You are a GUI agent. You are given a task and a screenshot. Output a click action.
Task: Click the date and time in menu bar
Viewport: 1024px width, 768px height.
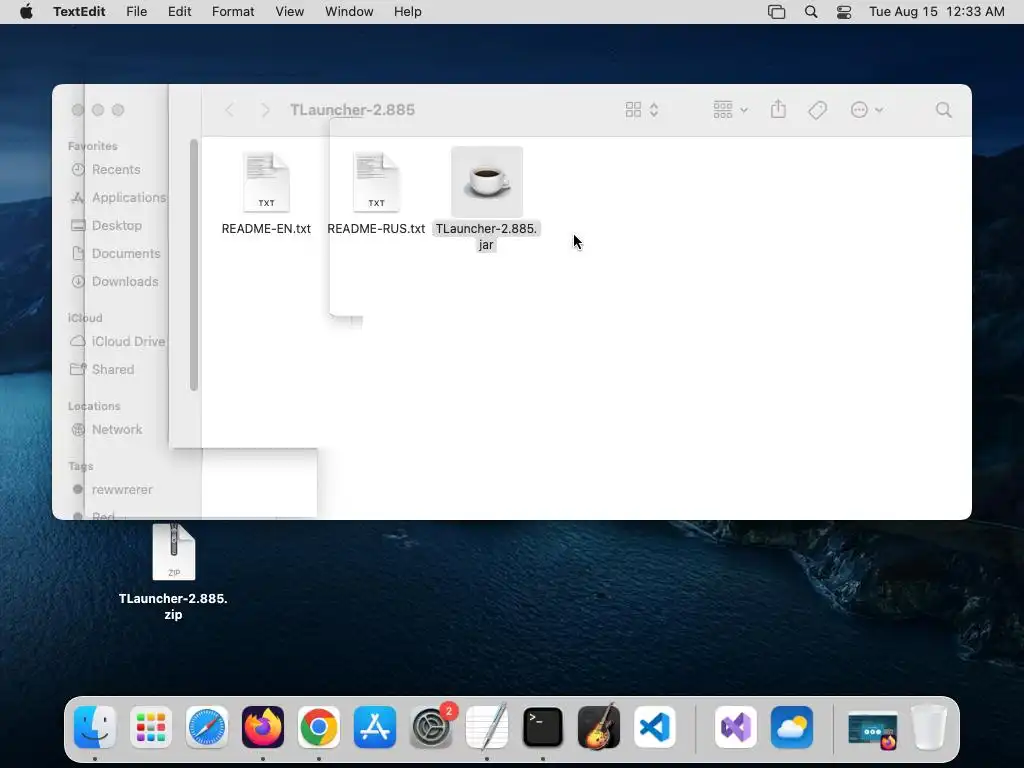936,12
